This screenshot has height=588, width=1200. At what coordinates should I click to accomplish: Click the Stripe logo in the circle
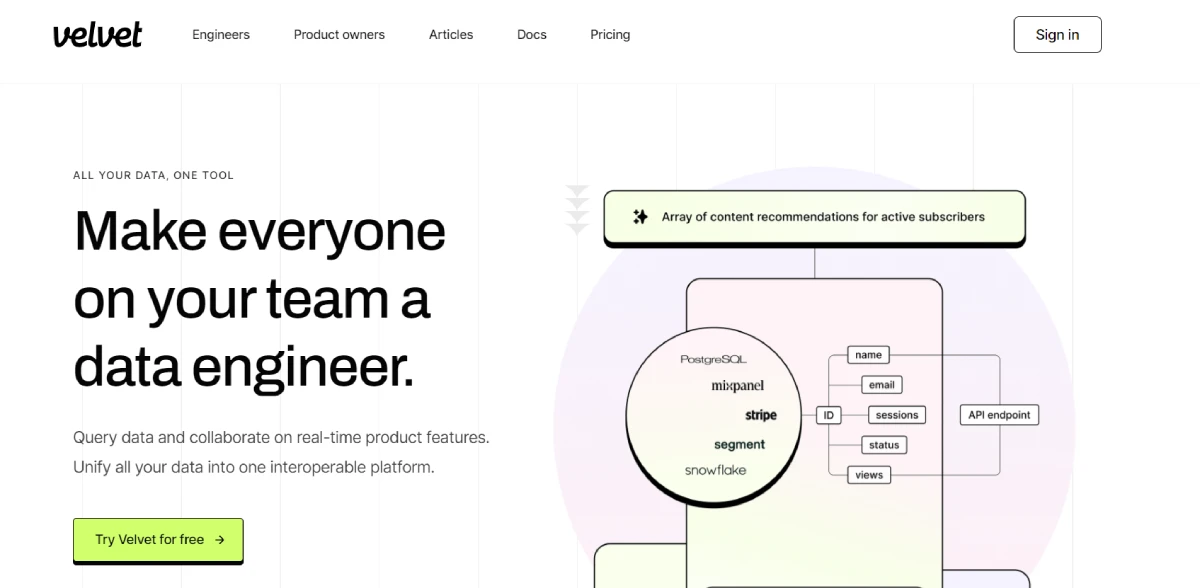click(x=760, y=415)
